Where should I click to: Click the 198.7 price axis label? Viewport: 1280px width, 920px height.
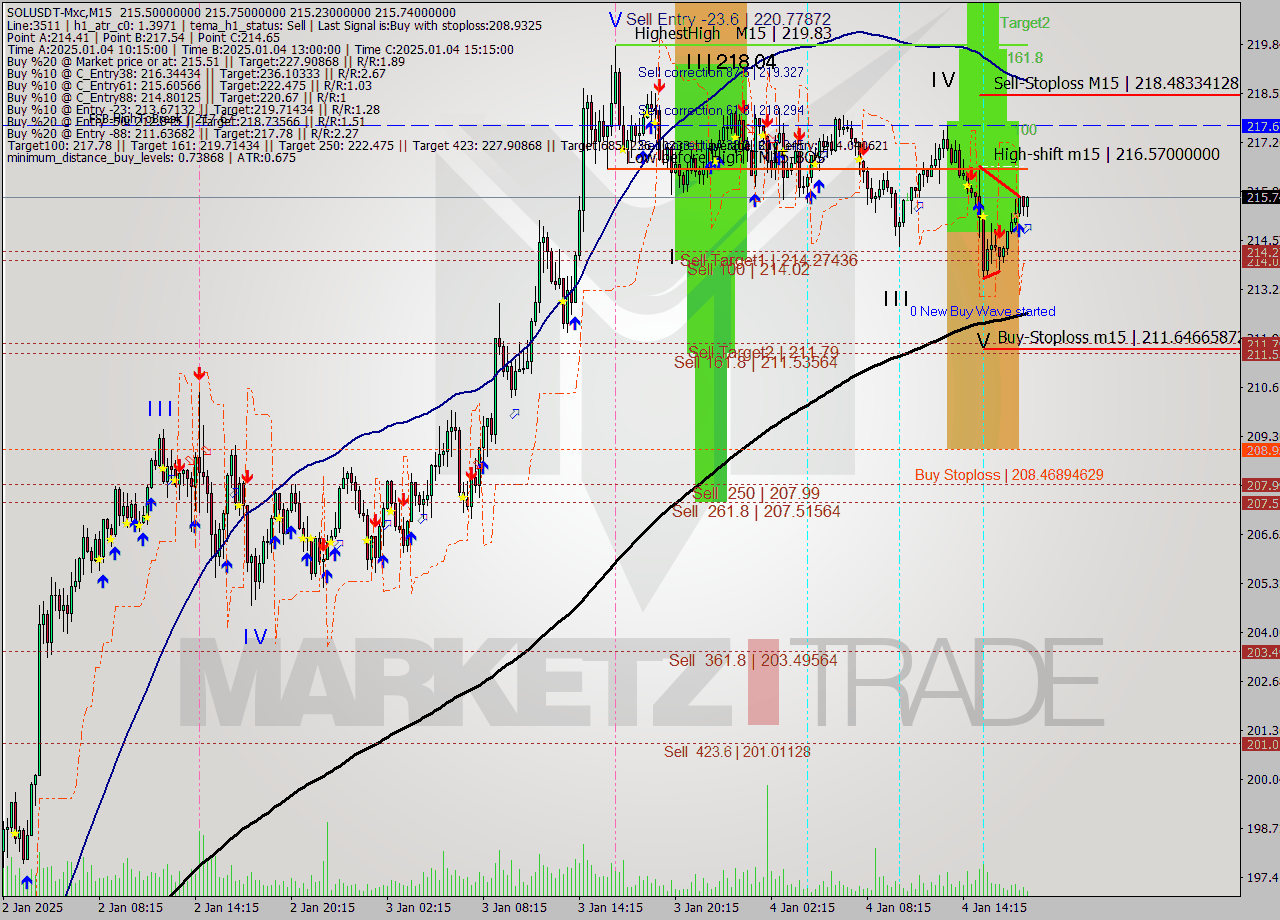(x=1262, y=828)
